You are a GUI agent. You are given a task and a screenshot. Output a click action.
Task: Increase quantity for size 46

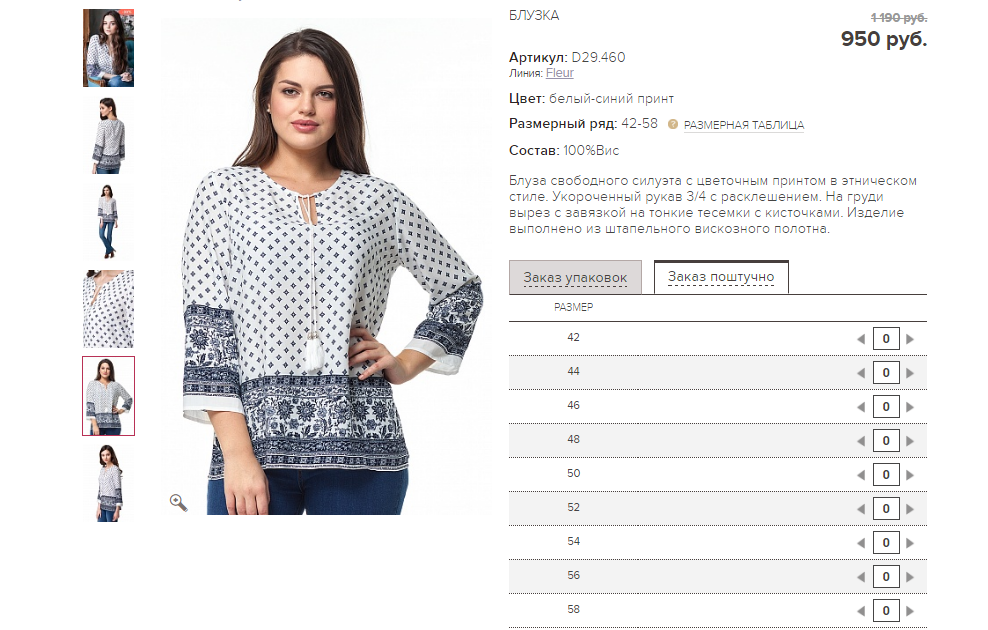click(910, 407)
